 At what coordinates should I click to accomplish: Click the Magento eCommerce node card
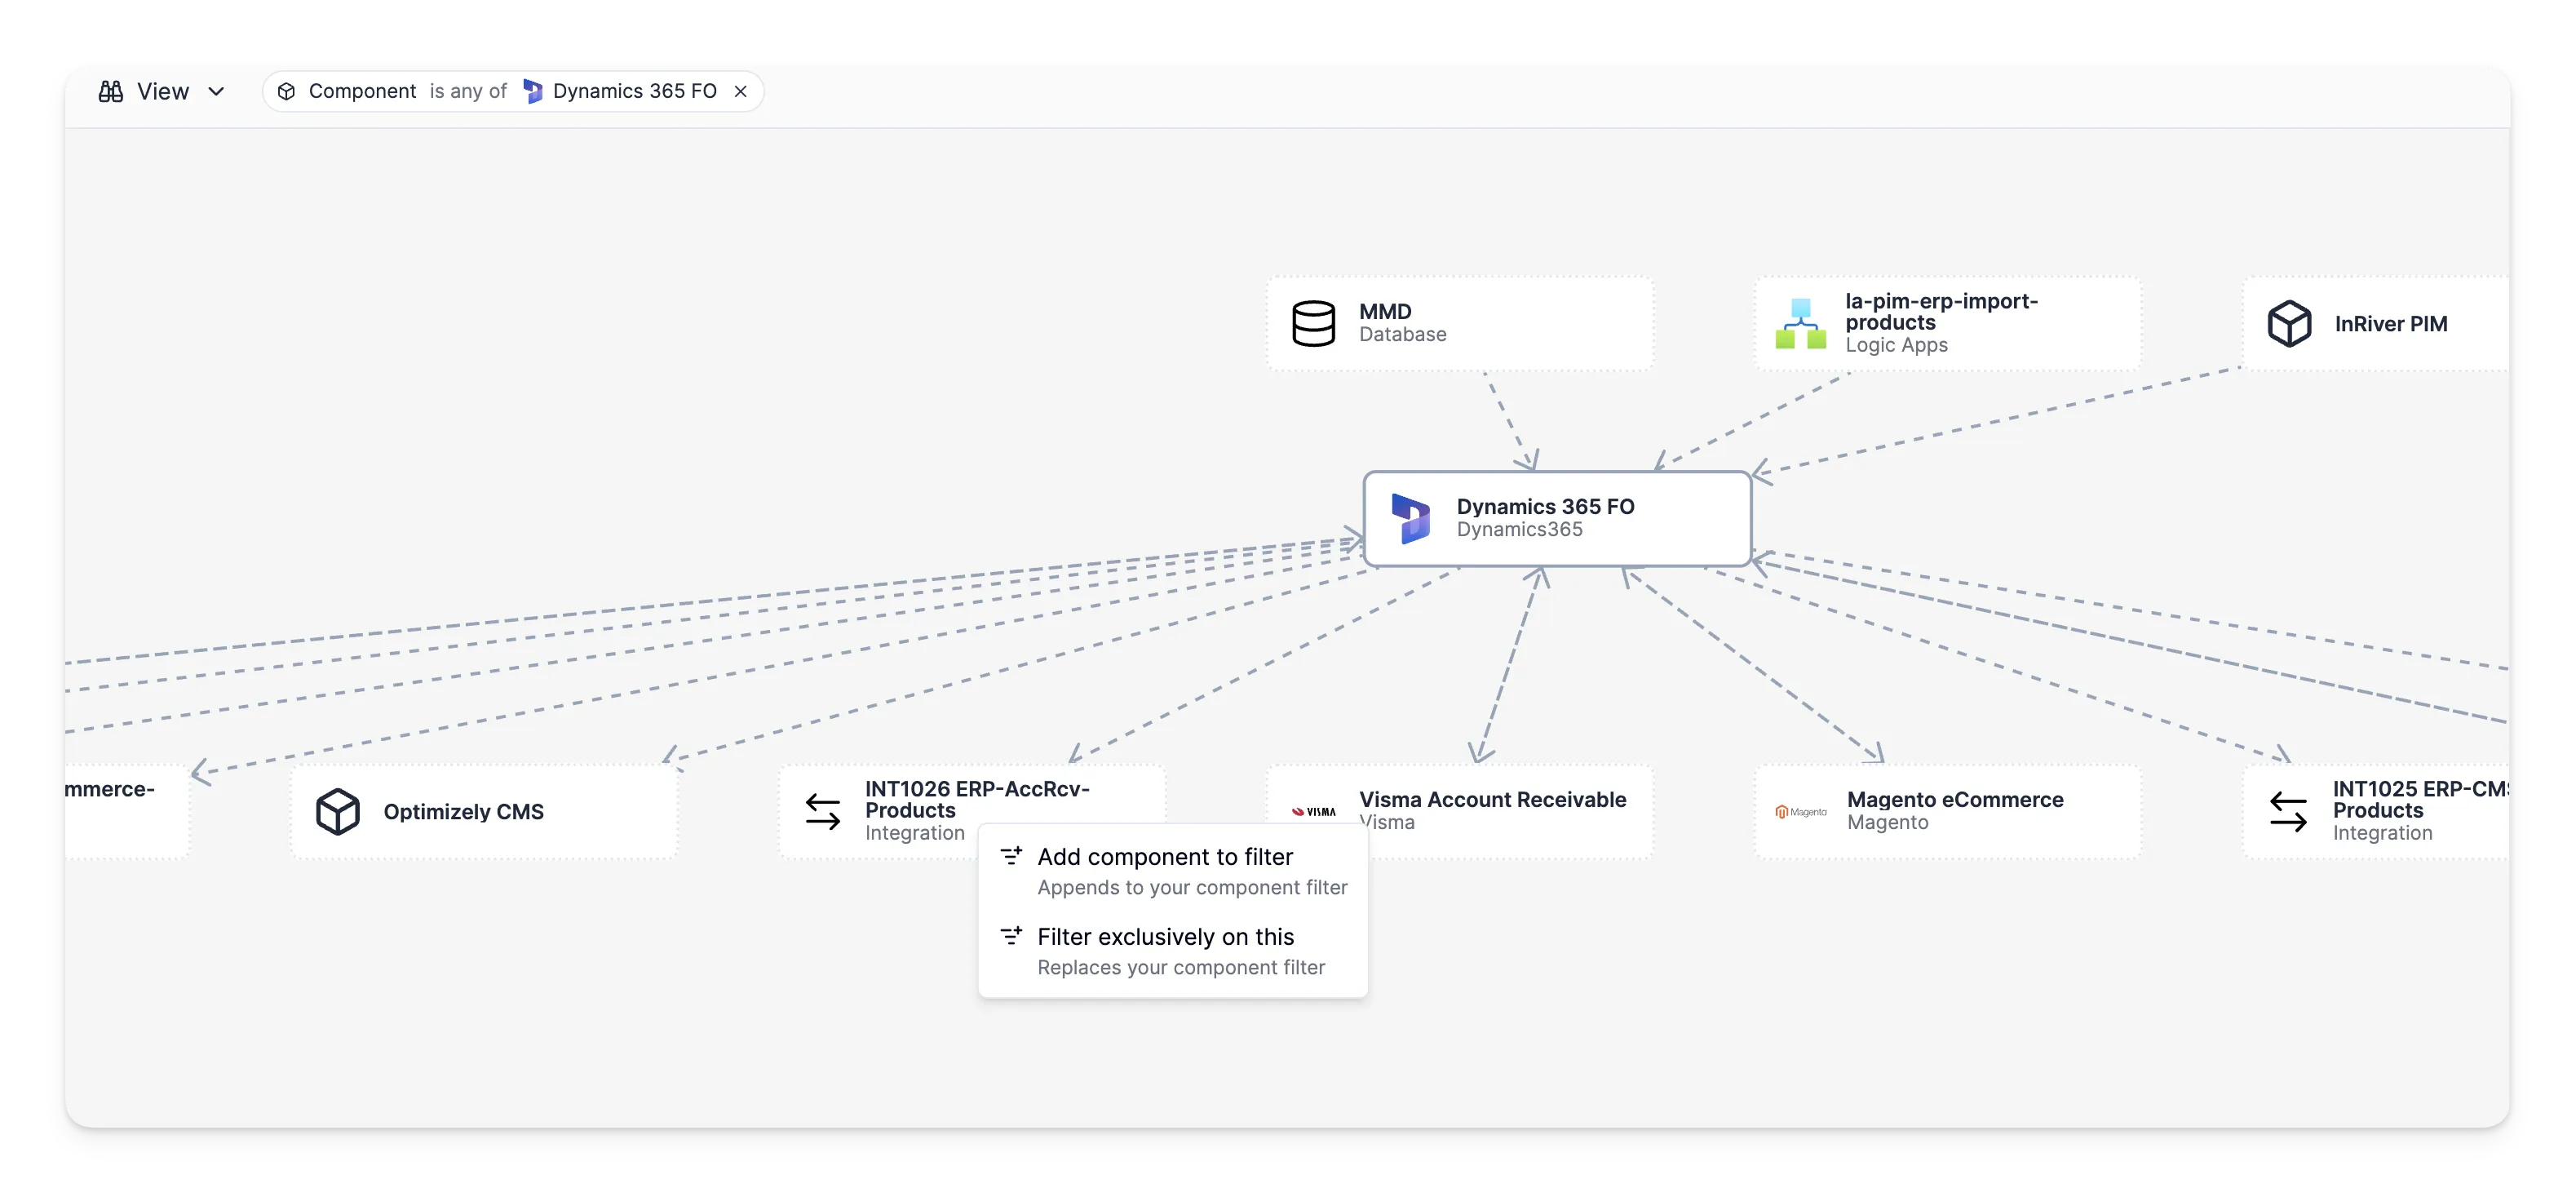pyautogui.click(x=1946, y=811)
